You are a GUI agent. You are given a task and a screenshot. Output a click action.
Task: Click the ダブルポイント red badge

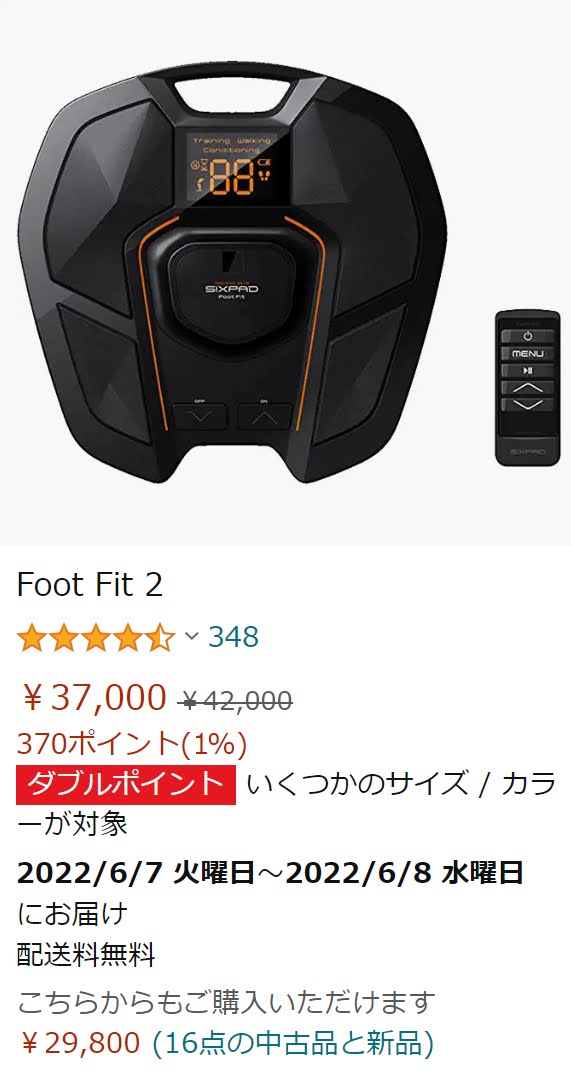pos(126,785)
